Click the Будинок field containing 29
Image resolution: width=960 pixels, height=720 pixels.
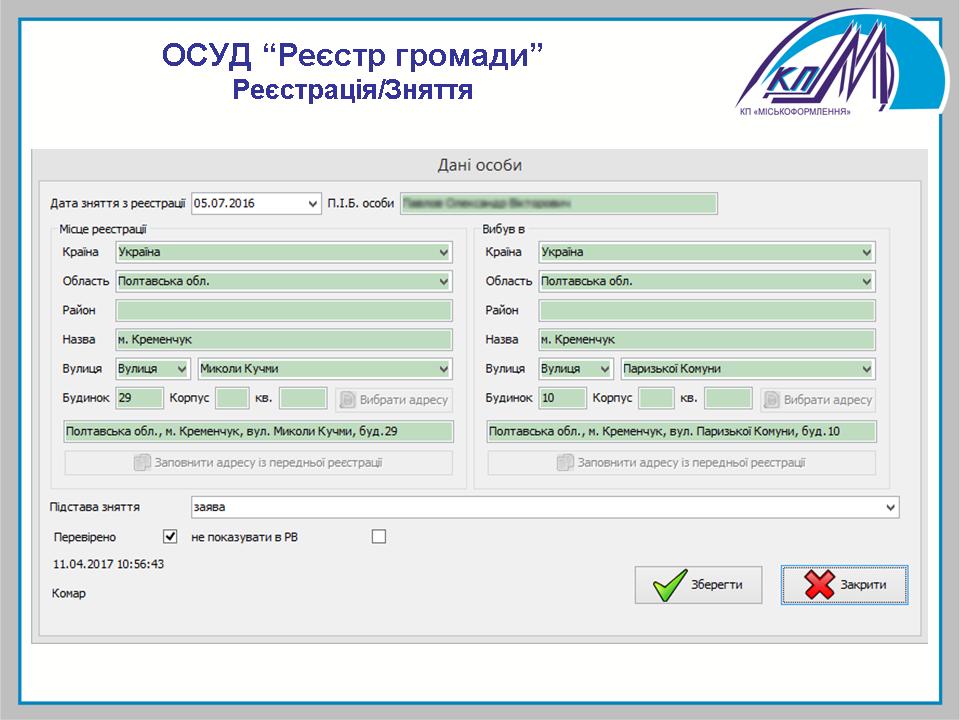[x=139, y=399]
